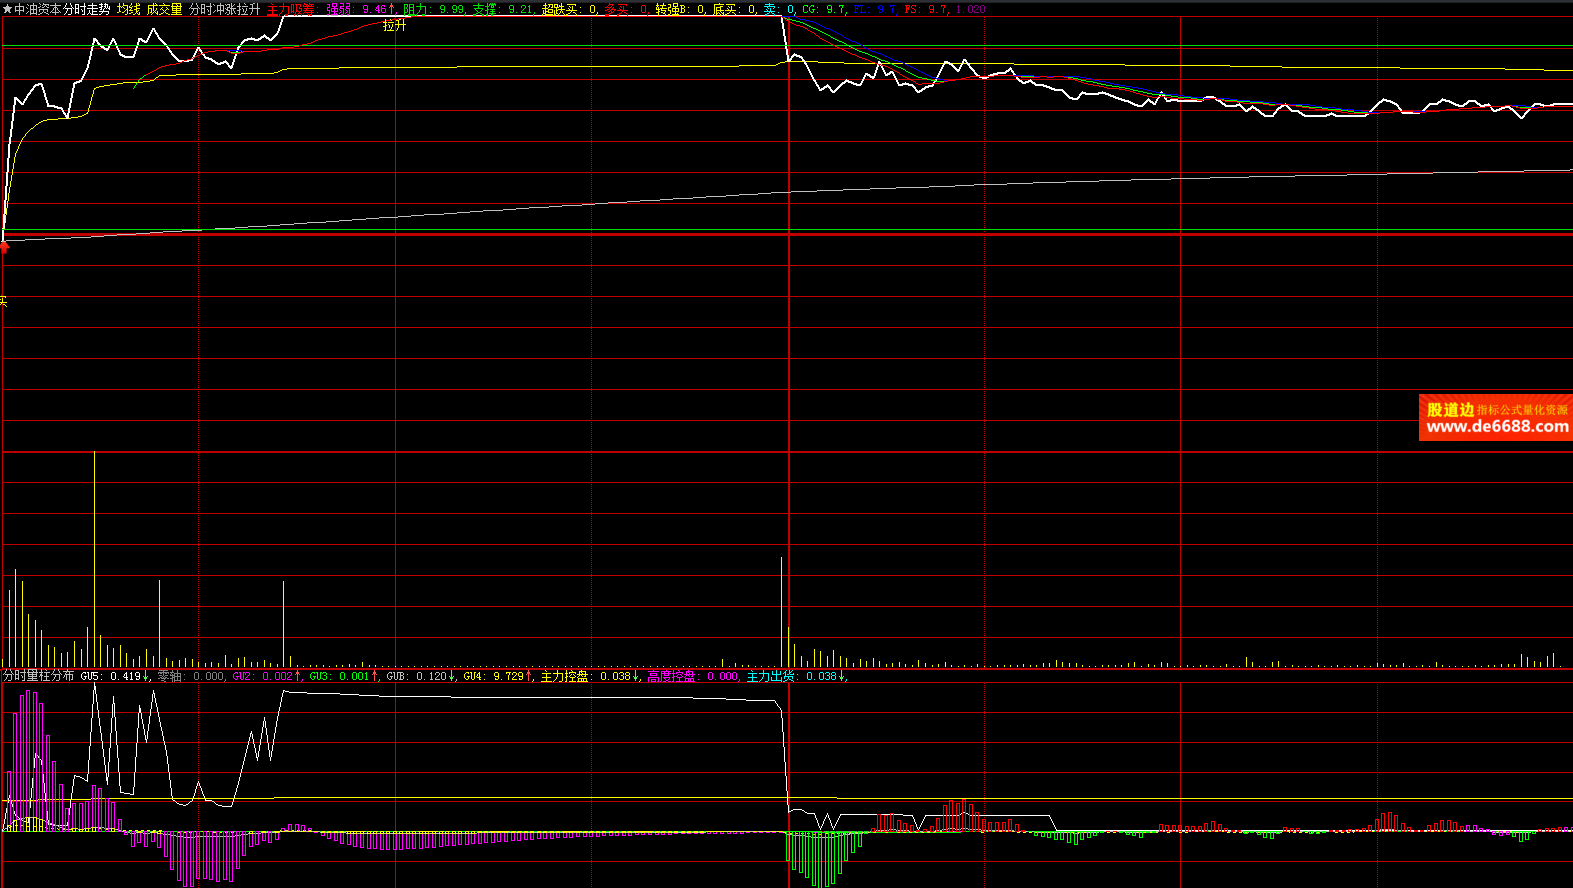This screenshot has height=888, width=1573.
Task: Select the 均线 indicator label
Action: click(129, 9)
